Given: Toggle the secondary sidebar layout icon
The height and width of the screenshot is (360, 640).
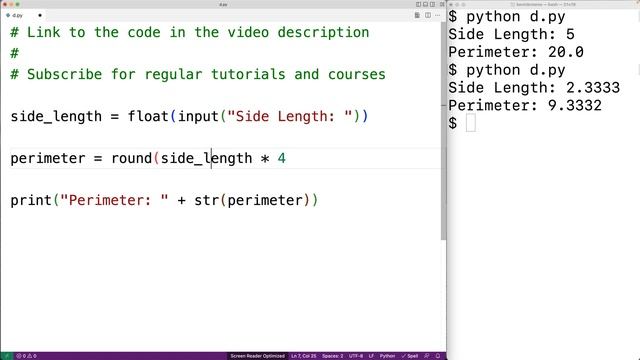Looking at the screenshot, I should 432,4.
